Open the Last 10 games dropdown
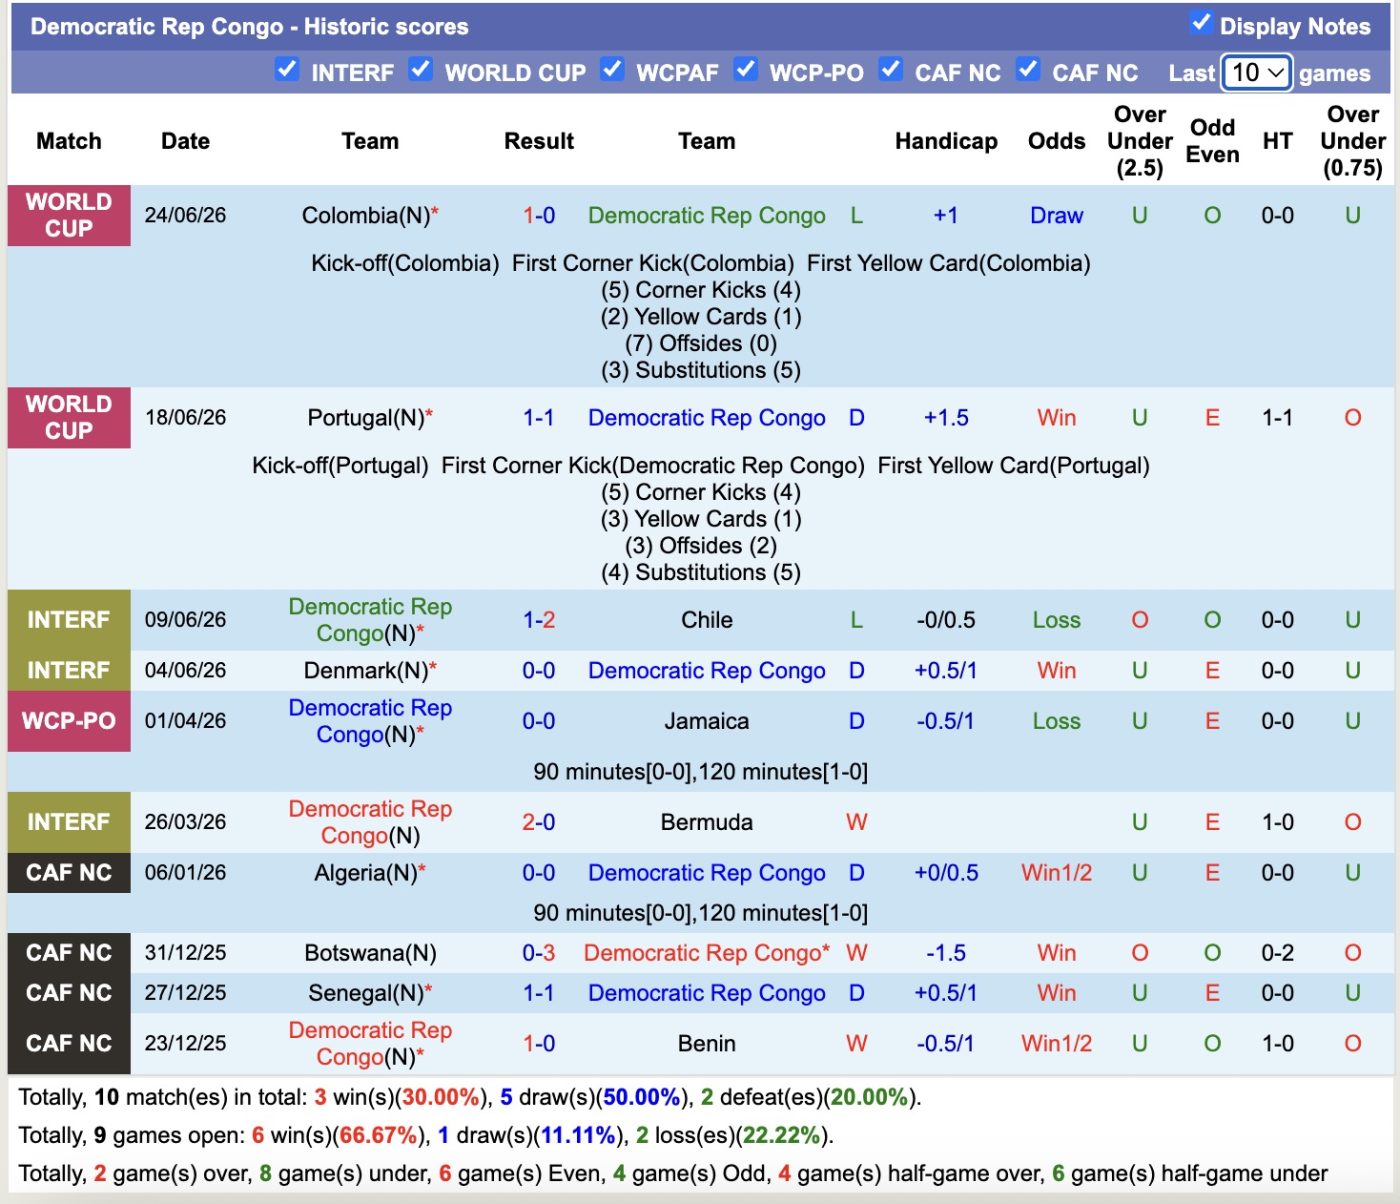Image resolution: width=1400 pixels, height=1204 pixels. pyautogui.click(x=1257, y=73)
